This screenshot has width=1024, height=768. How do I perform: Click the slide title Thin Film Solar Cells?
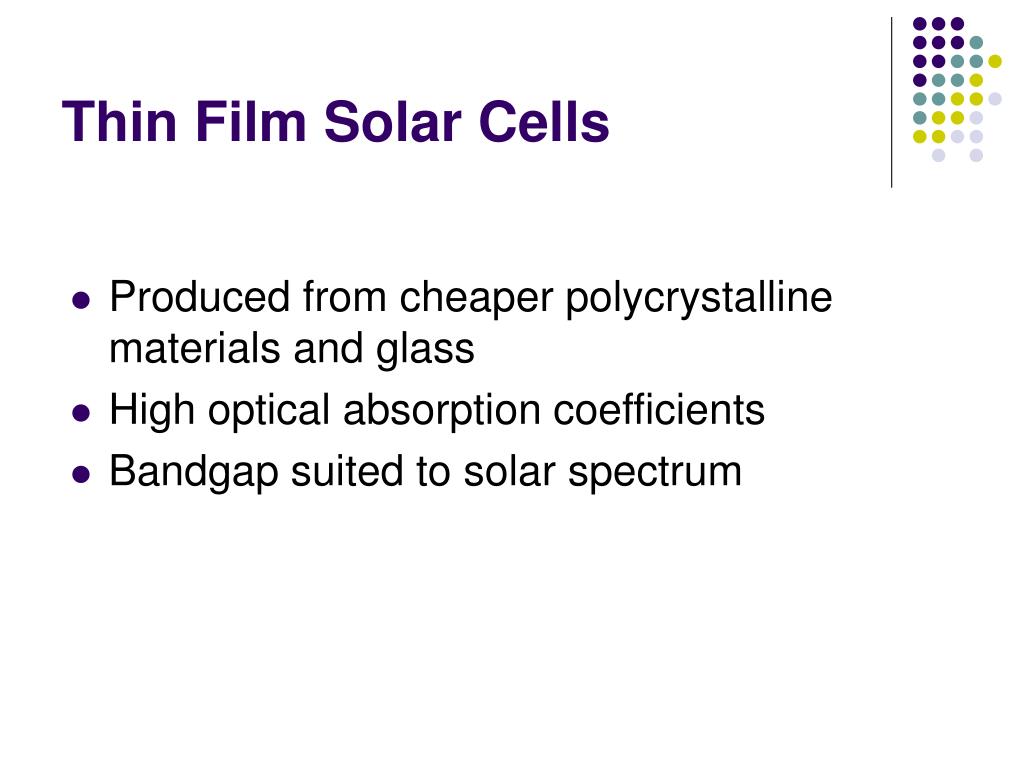[x=336, y=121]
